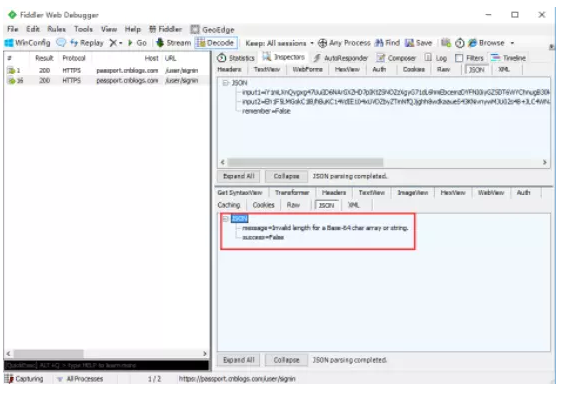The image size is (567, 395).
Task: Sort sessions by Result column header
Action: [44, 58]
